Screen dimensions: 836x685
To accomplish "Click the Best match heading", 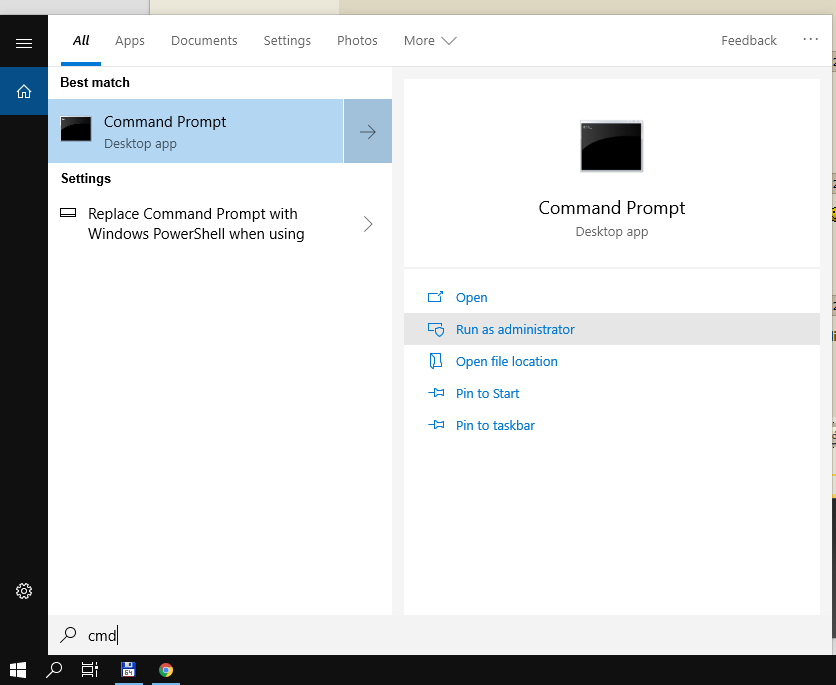I will click(95, 83).
